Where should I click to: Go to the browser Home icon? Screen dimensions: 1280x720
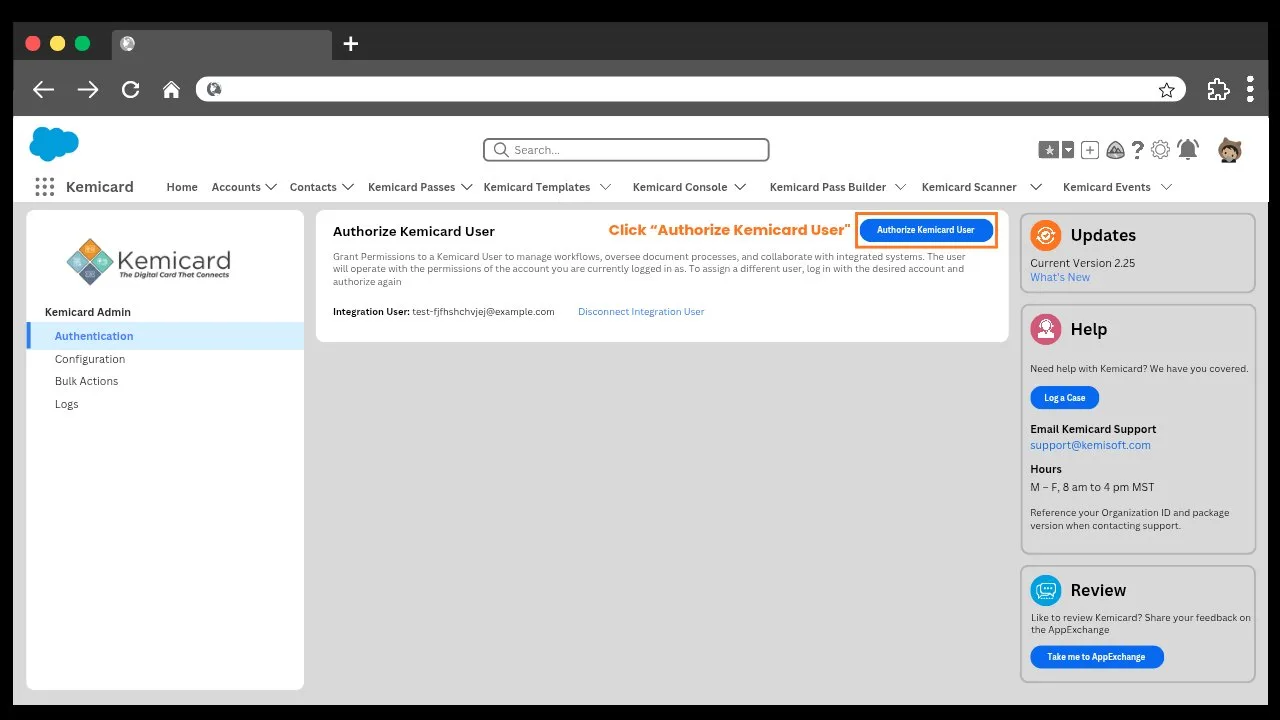[x=171, y=90]
